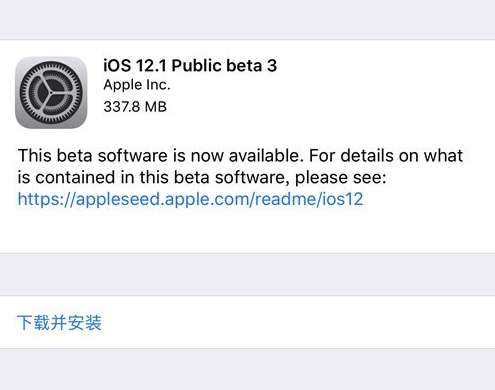Click the Apple Inc. publisher label
The height and width of the screenshot is (390, 495).
(x=137, y=85)
